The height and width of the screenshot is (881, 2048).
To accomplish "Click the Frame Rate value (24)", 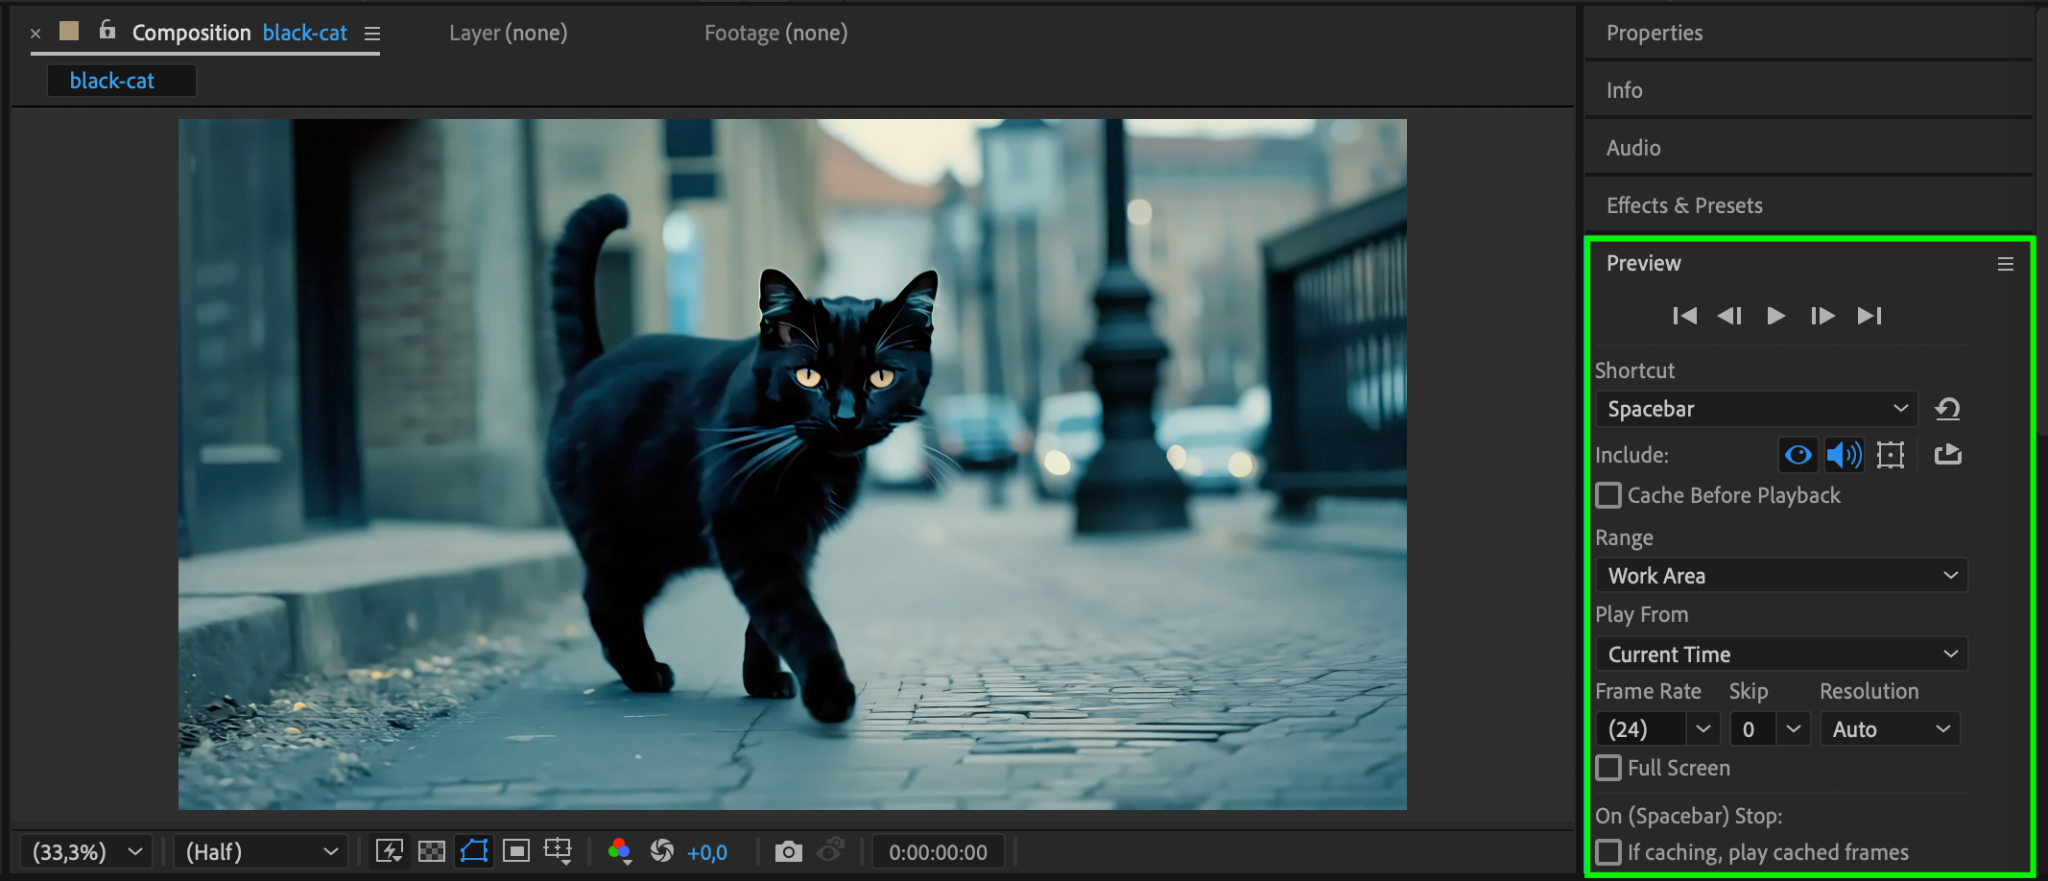I will pos(1640,730).
